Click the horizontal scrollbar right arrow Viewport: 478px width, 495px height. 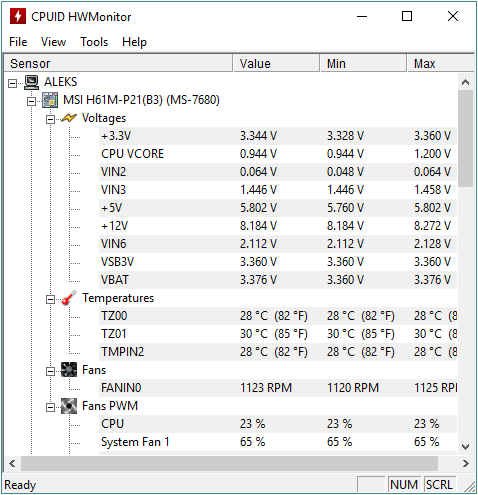pos(466,463)
